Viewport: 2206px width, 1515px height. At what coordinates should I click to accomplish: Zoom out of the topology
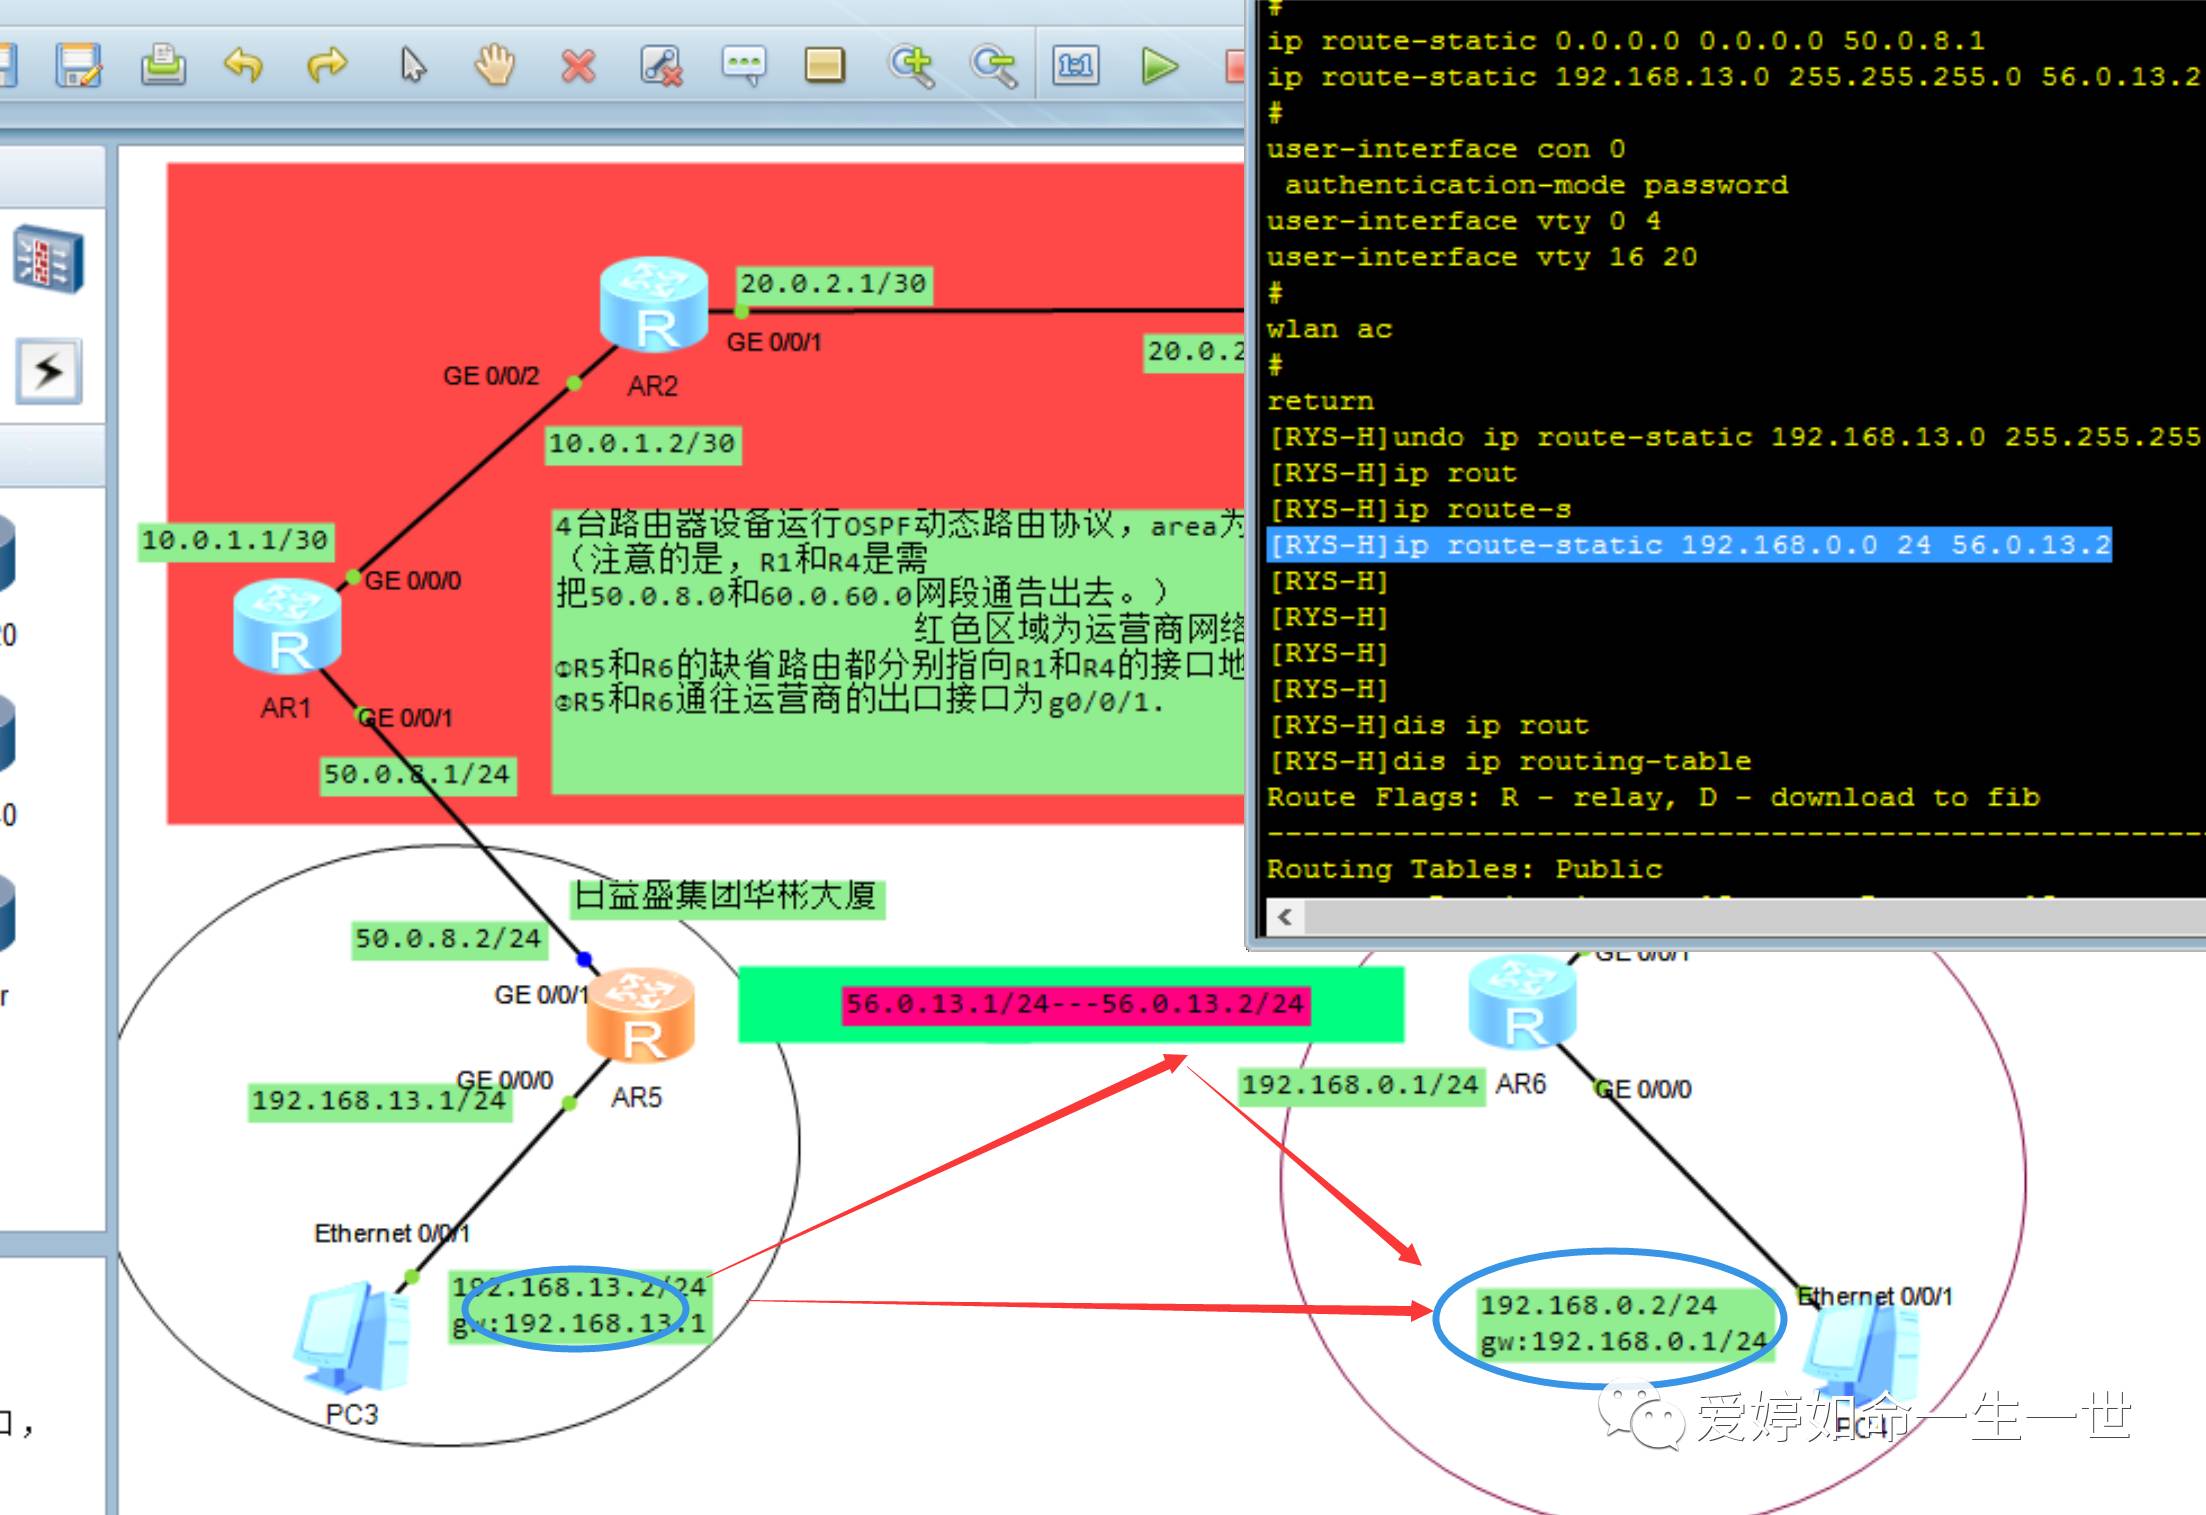tap(993, 66)
